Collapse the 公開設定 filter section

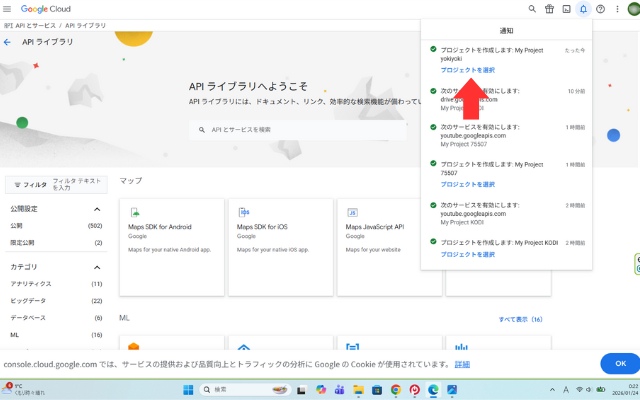(97, 210)
